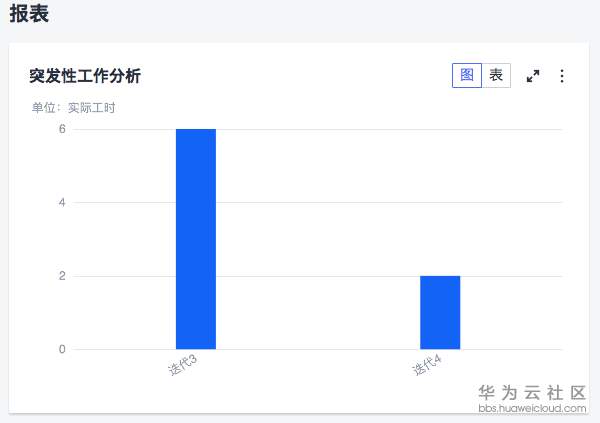Click the y-axis value 4
Image resolution: width=600 pixels, height=423 pixels.
click(62, 203)
